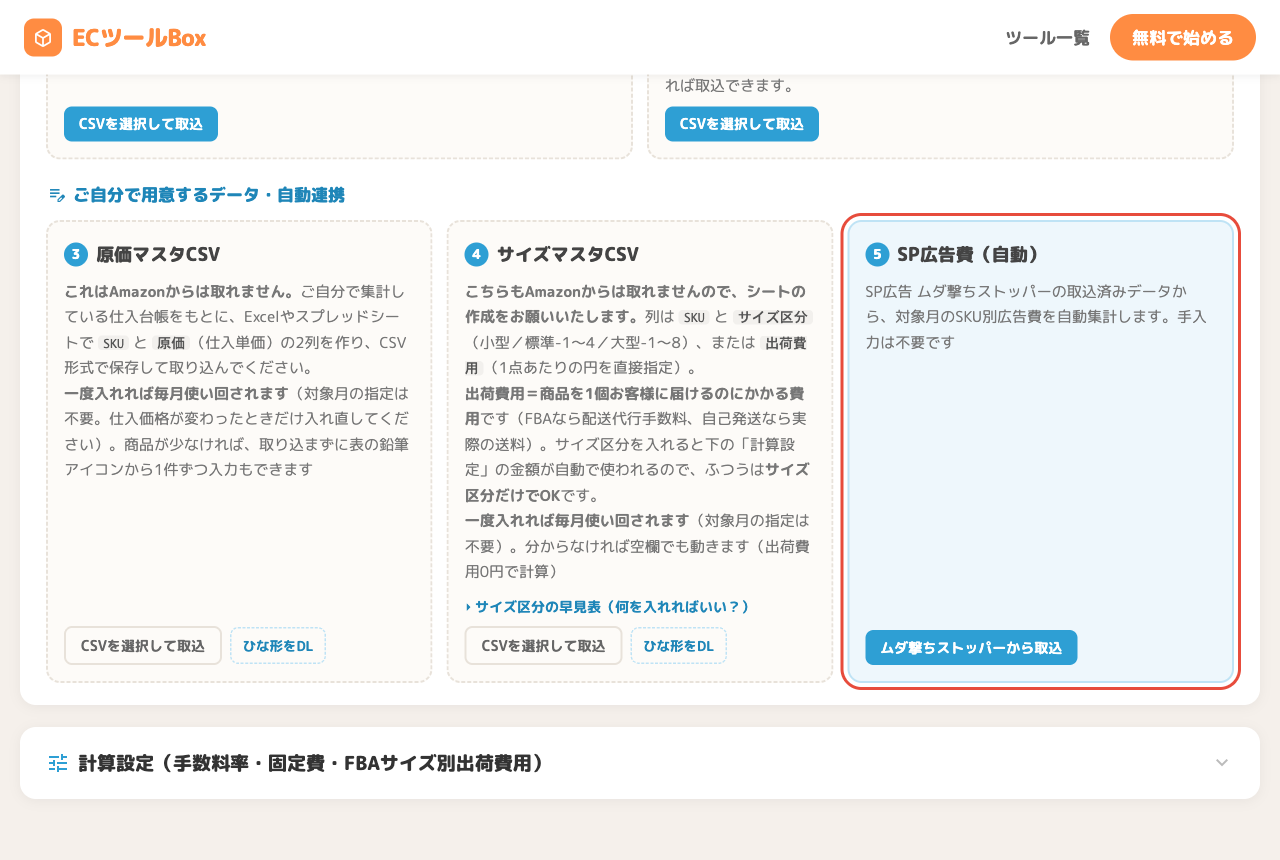Download template in 原価マスタCSV card

point(278,646)
